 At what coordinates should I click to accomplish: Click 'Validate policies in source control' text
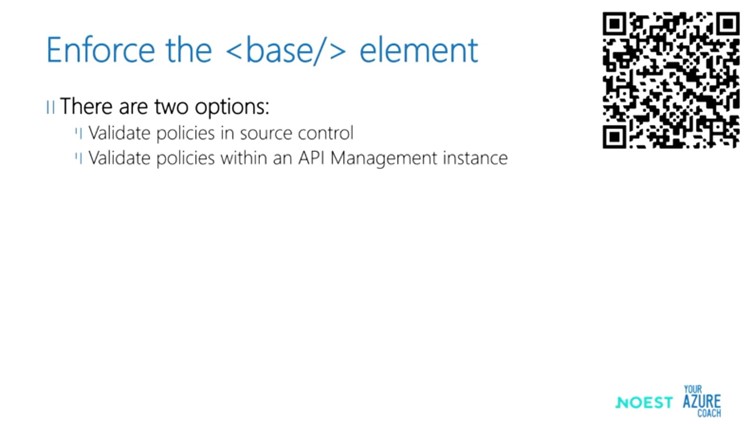click(221, 133)
